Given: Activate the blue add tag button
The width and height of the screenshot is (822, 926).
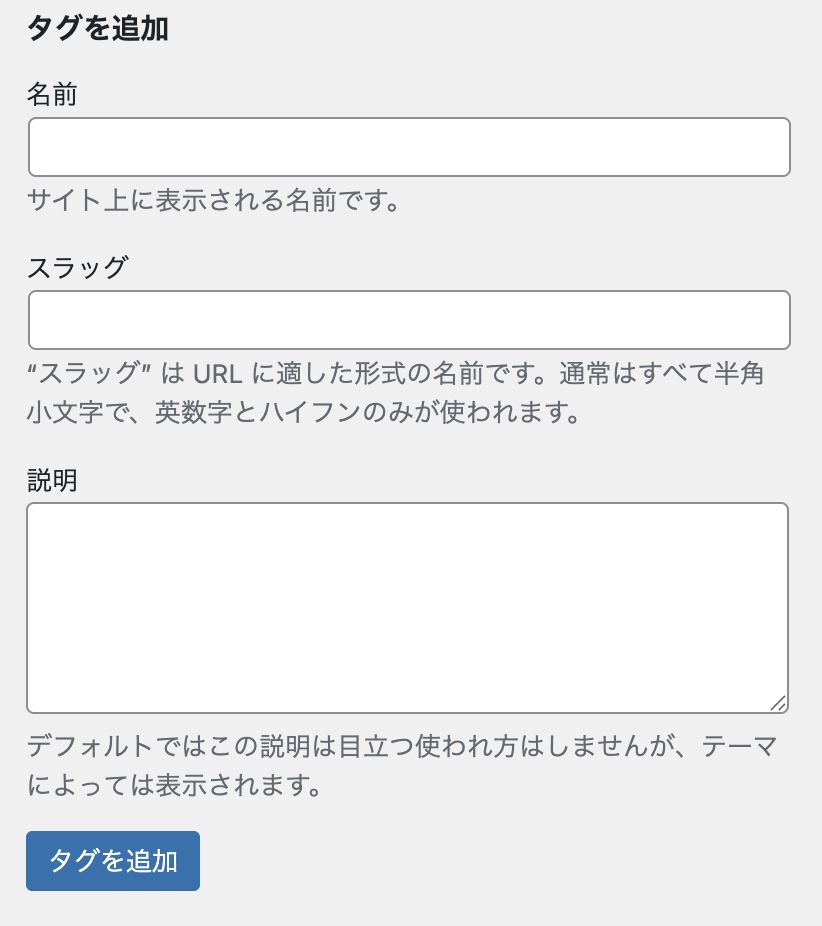Looking at the screenshot, I should point(112,861).
